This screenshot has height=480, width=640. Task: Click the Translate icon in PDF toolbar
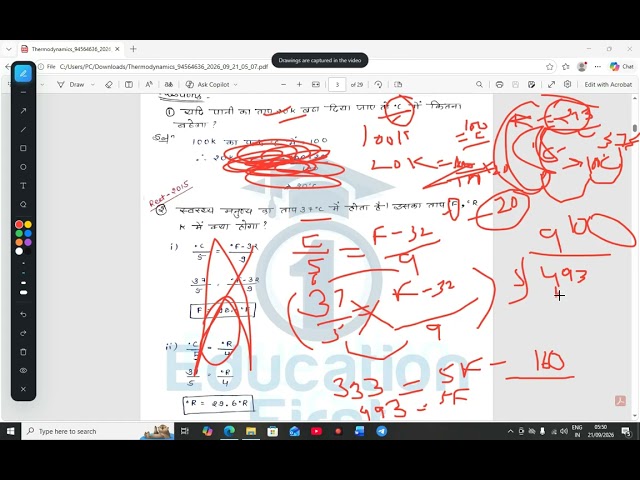point(169,84)
